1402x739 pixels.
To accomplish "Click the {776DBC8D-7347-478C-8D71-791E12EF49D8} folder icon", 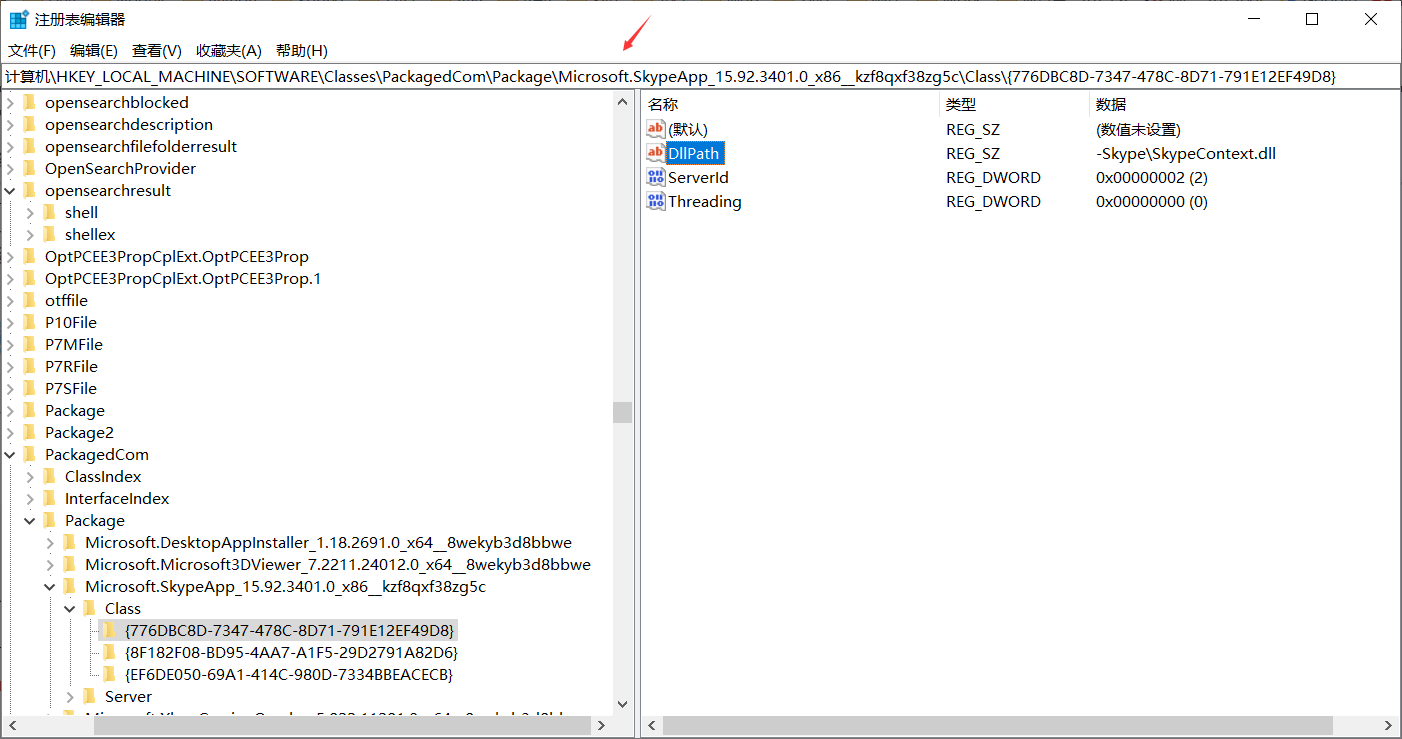I will coord(109,630).
